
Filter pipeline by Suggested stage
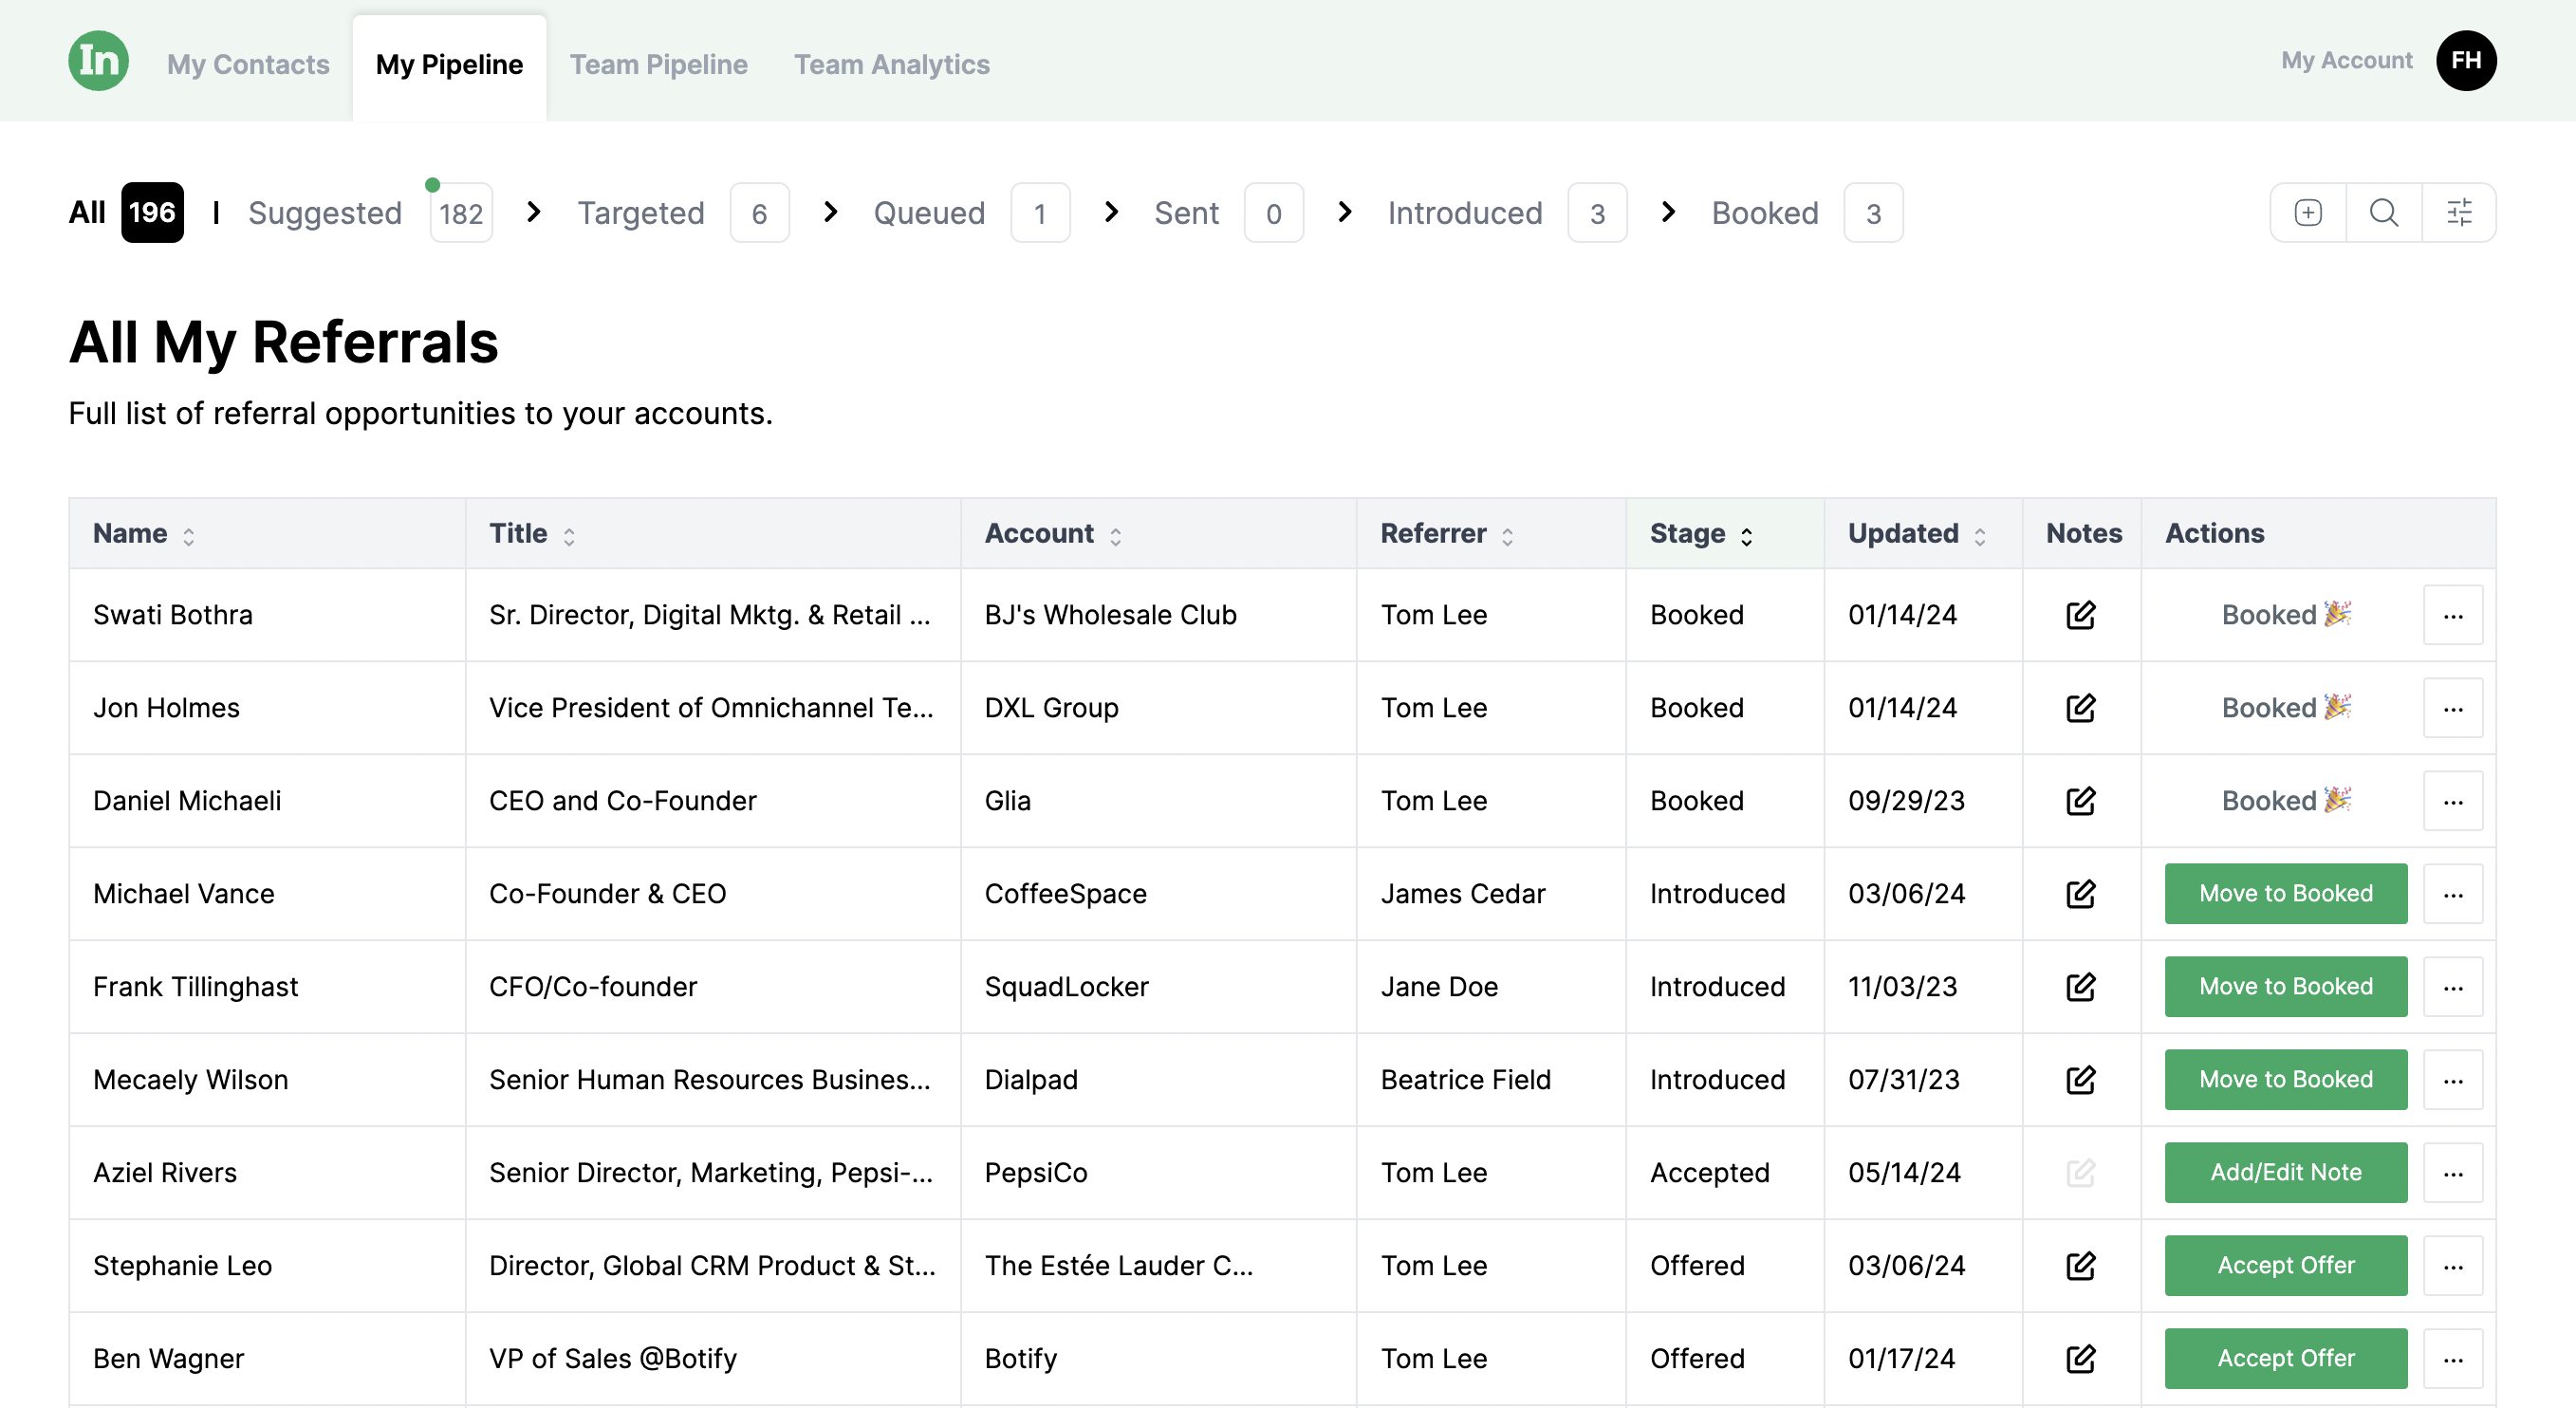coord(325,213)
